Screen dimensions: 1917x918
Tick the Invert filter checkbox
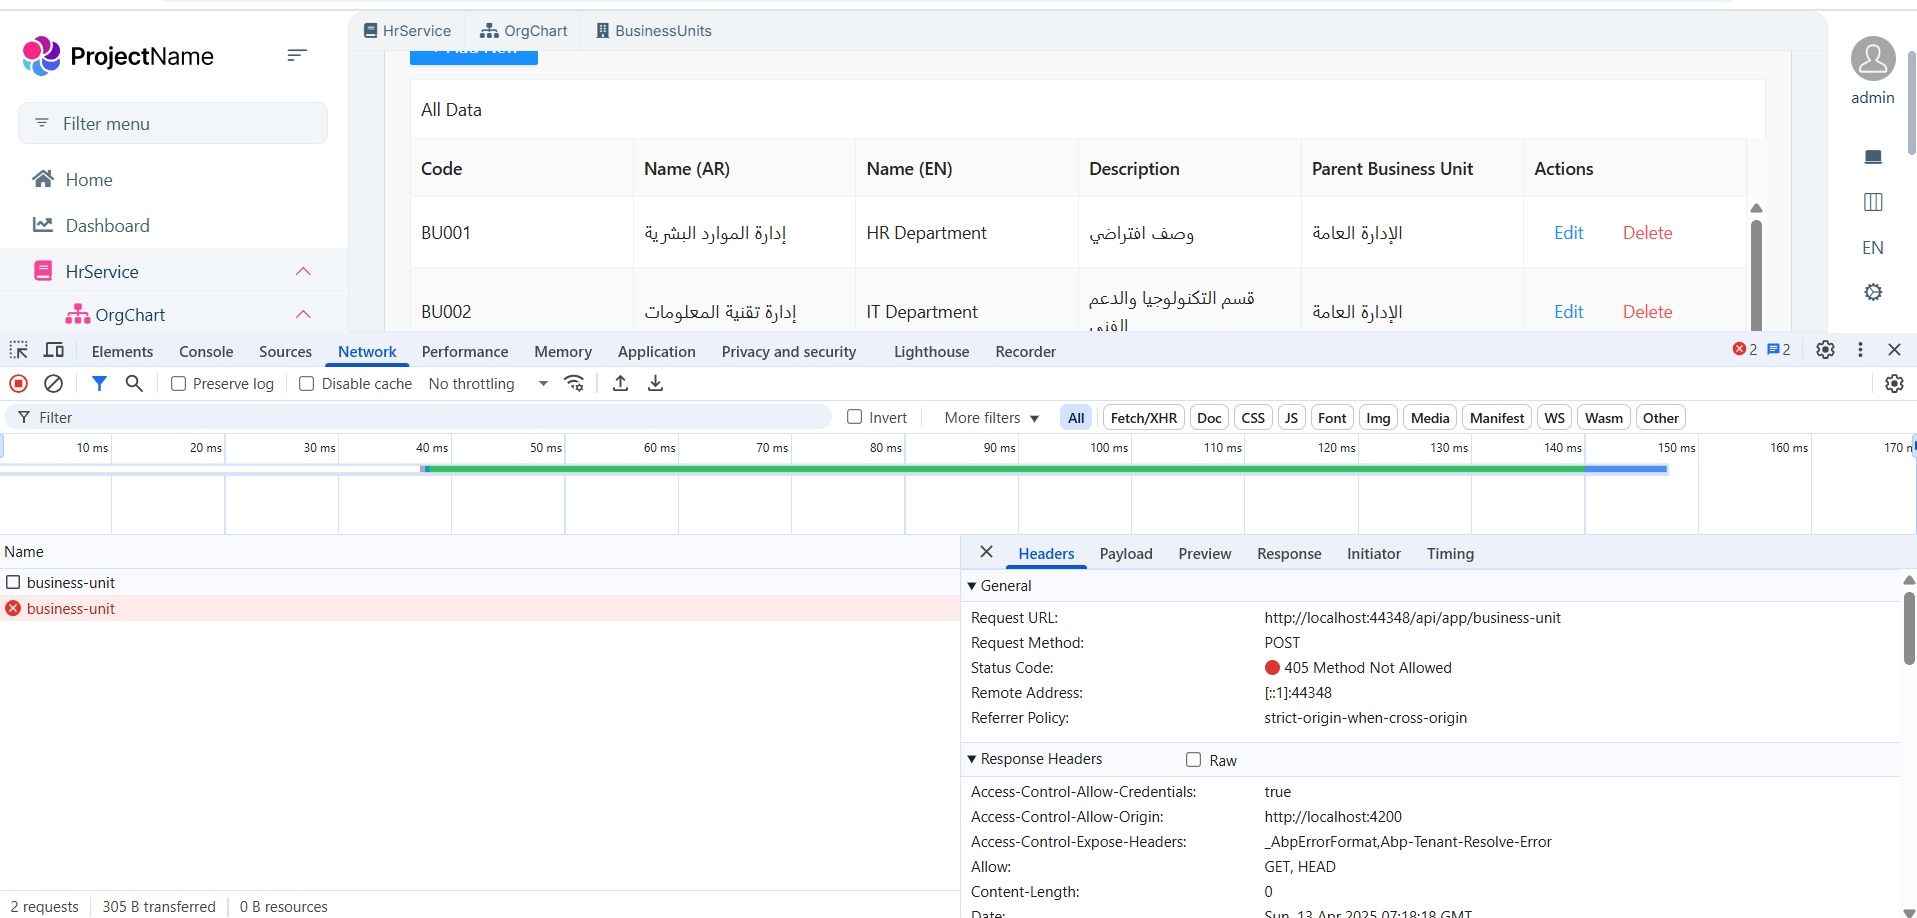pos(855,418)
